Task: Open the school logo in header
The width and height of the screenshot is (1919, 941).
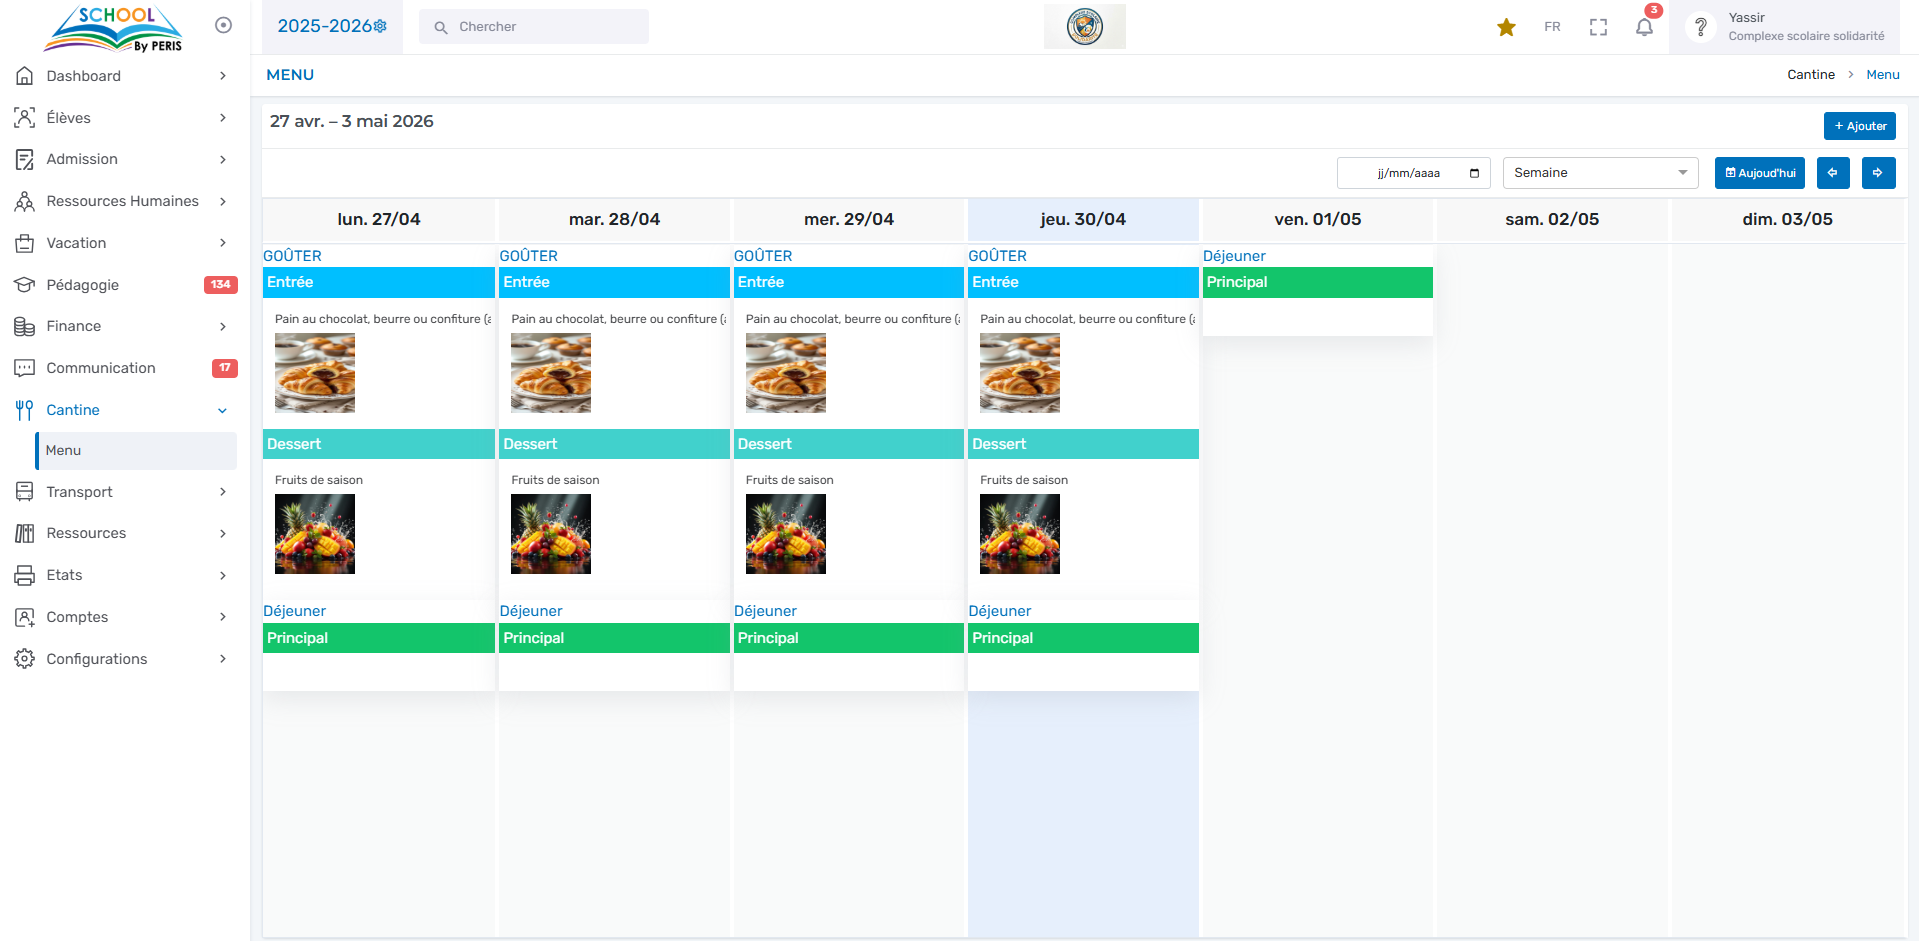Action: pos(1084,27)
